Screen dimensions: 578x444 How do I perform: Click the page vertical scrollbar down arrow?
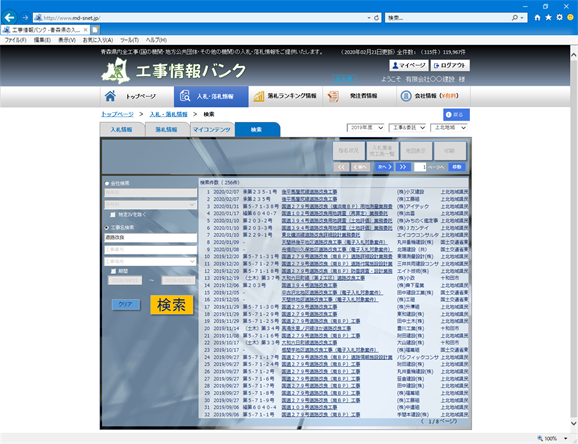(574, 423)
